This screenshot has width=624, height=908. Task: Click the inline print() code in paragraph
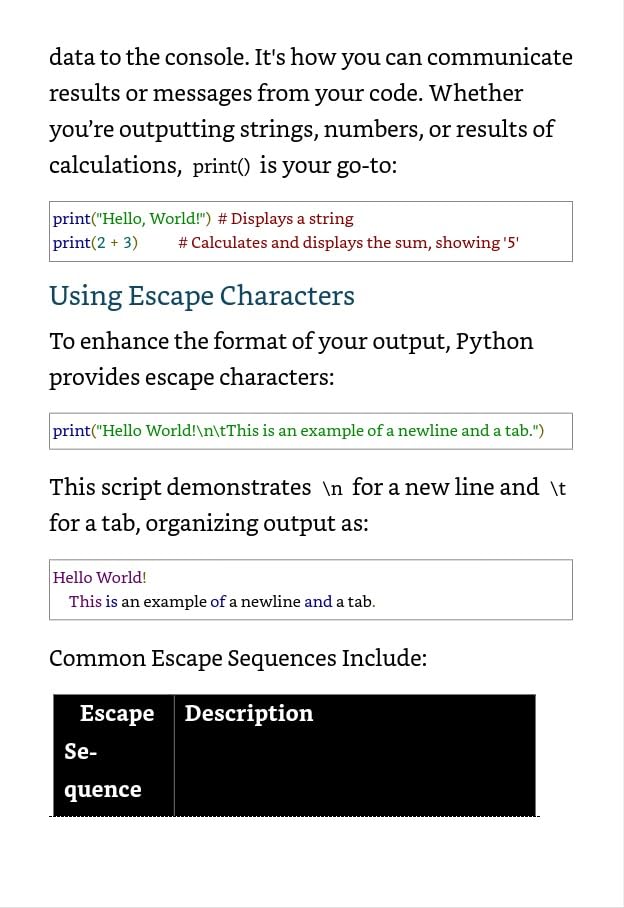coord(221,167)
